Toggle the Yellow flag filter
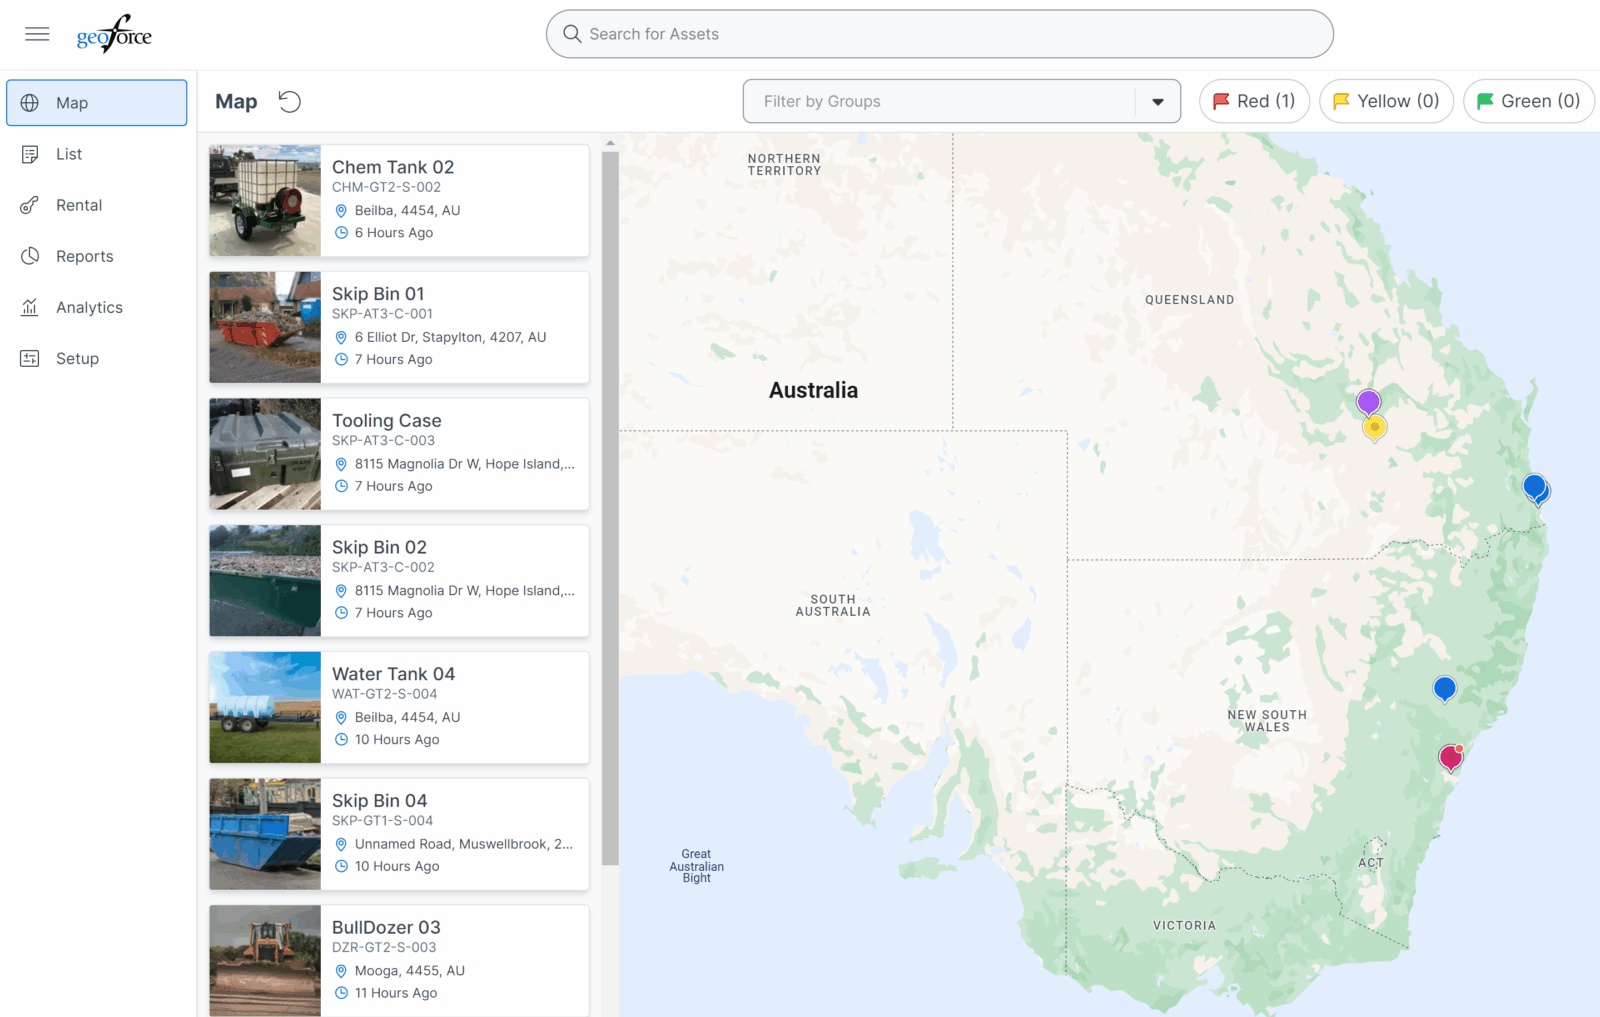 [x=1386, y=101]
